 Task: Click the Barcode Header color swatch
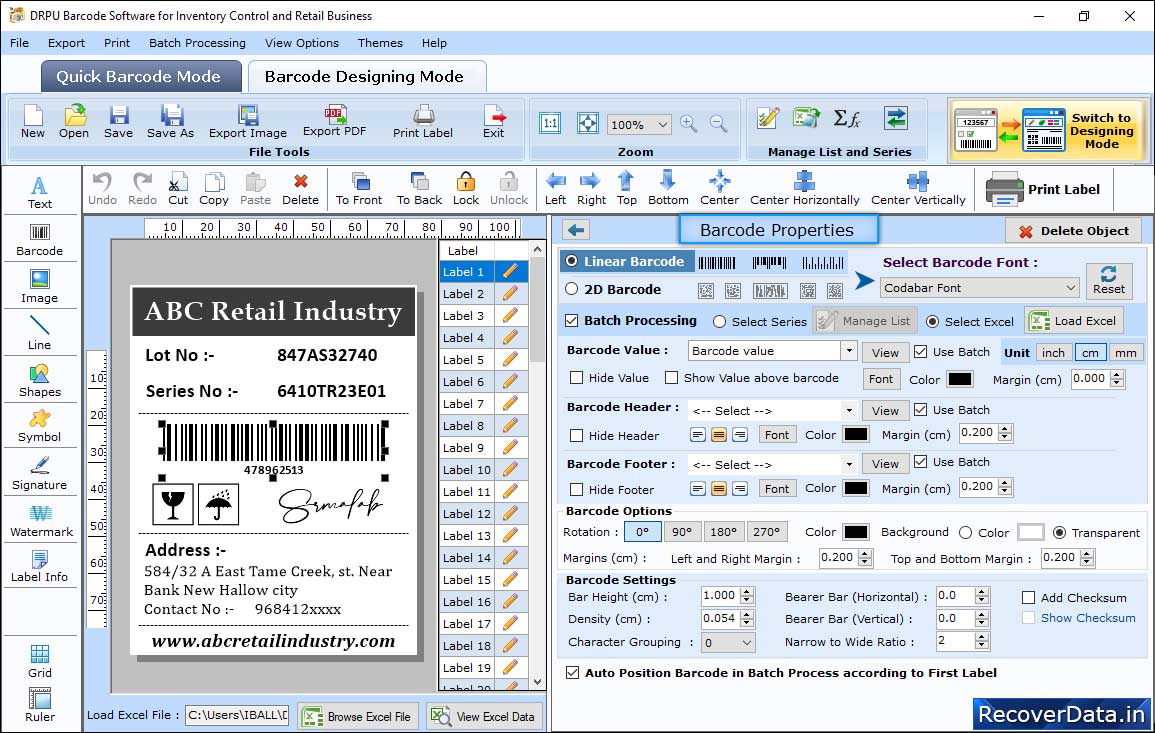(x=855, y=435)
